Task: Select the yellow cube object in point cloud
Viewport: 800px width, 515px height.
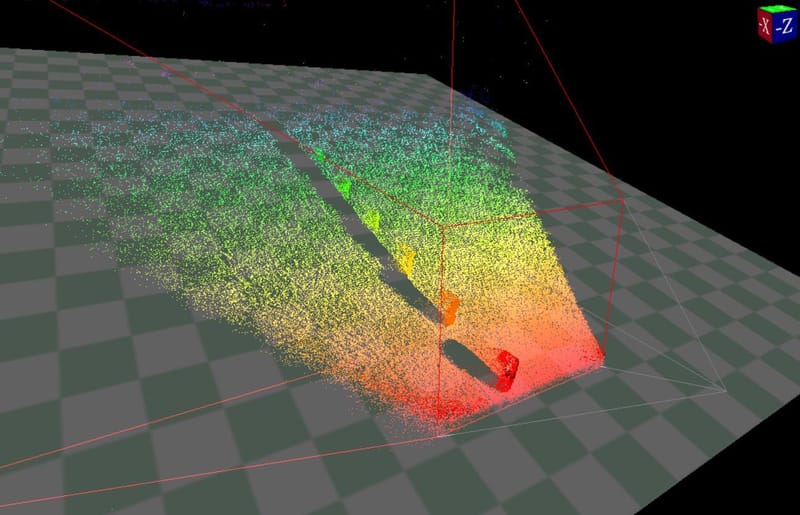Action: (407, 260)
